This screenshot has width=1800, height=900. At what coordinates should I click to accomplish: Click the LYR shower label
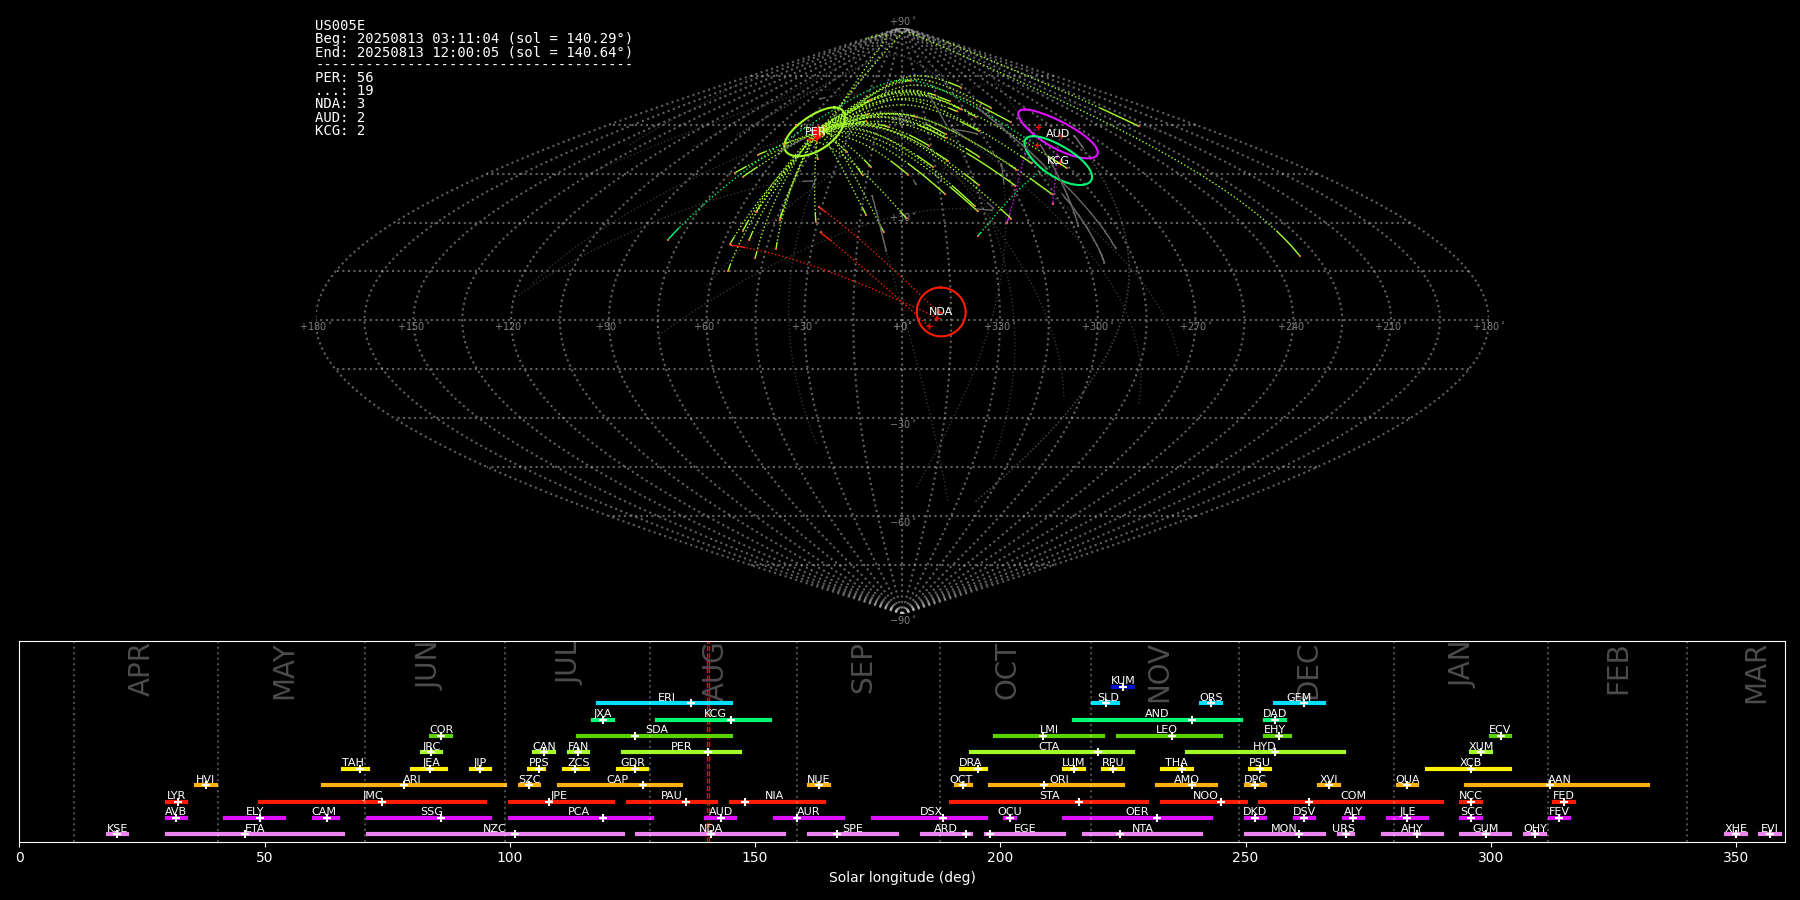tap(176, 796)
